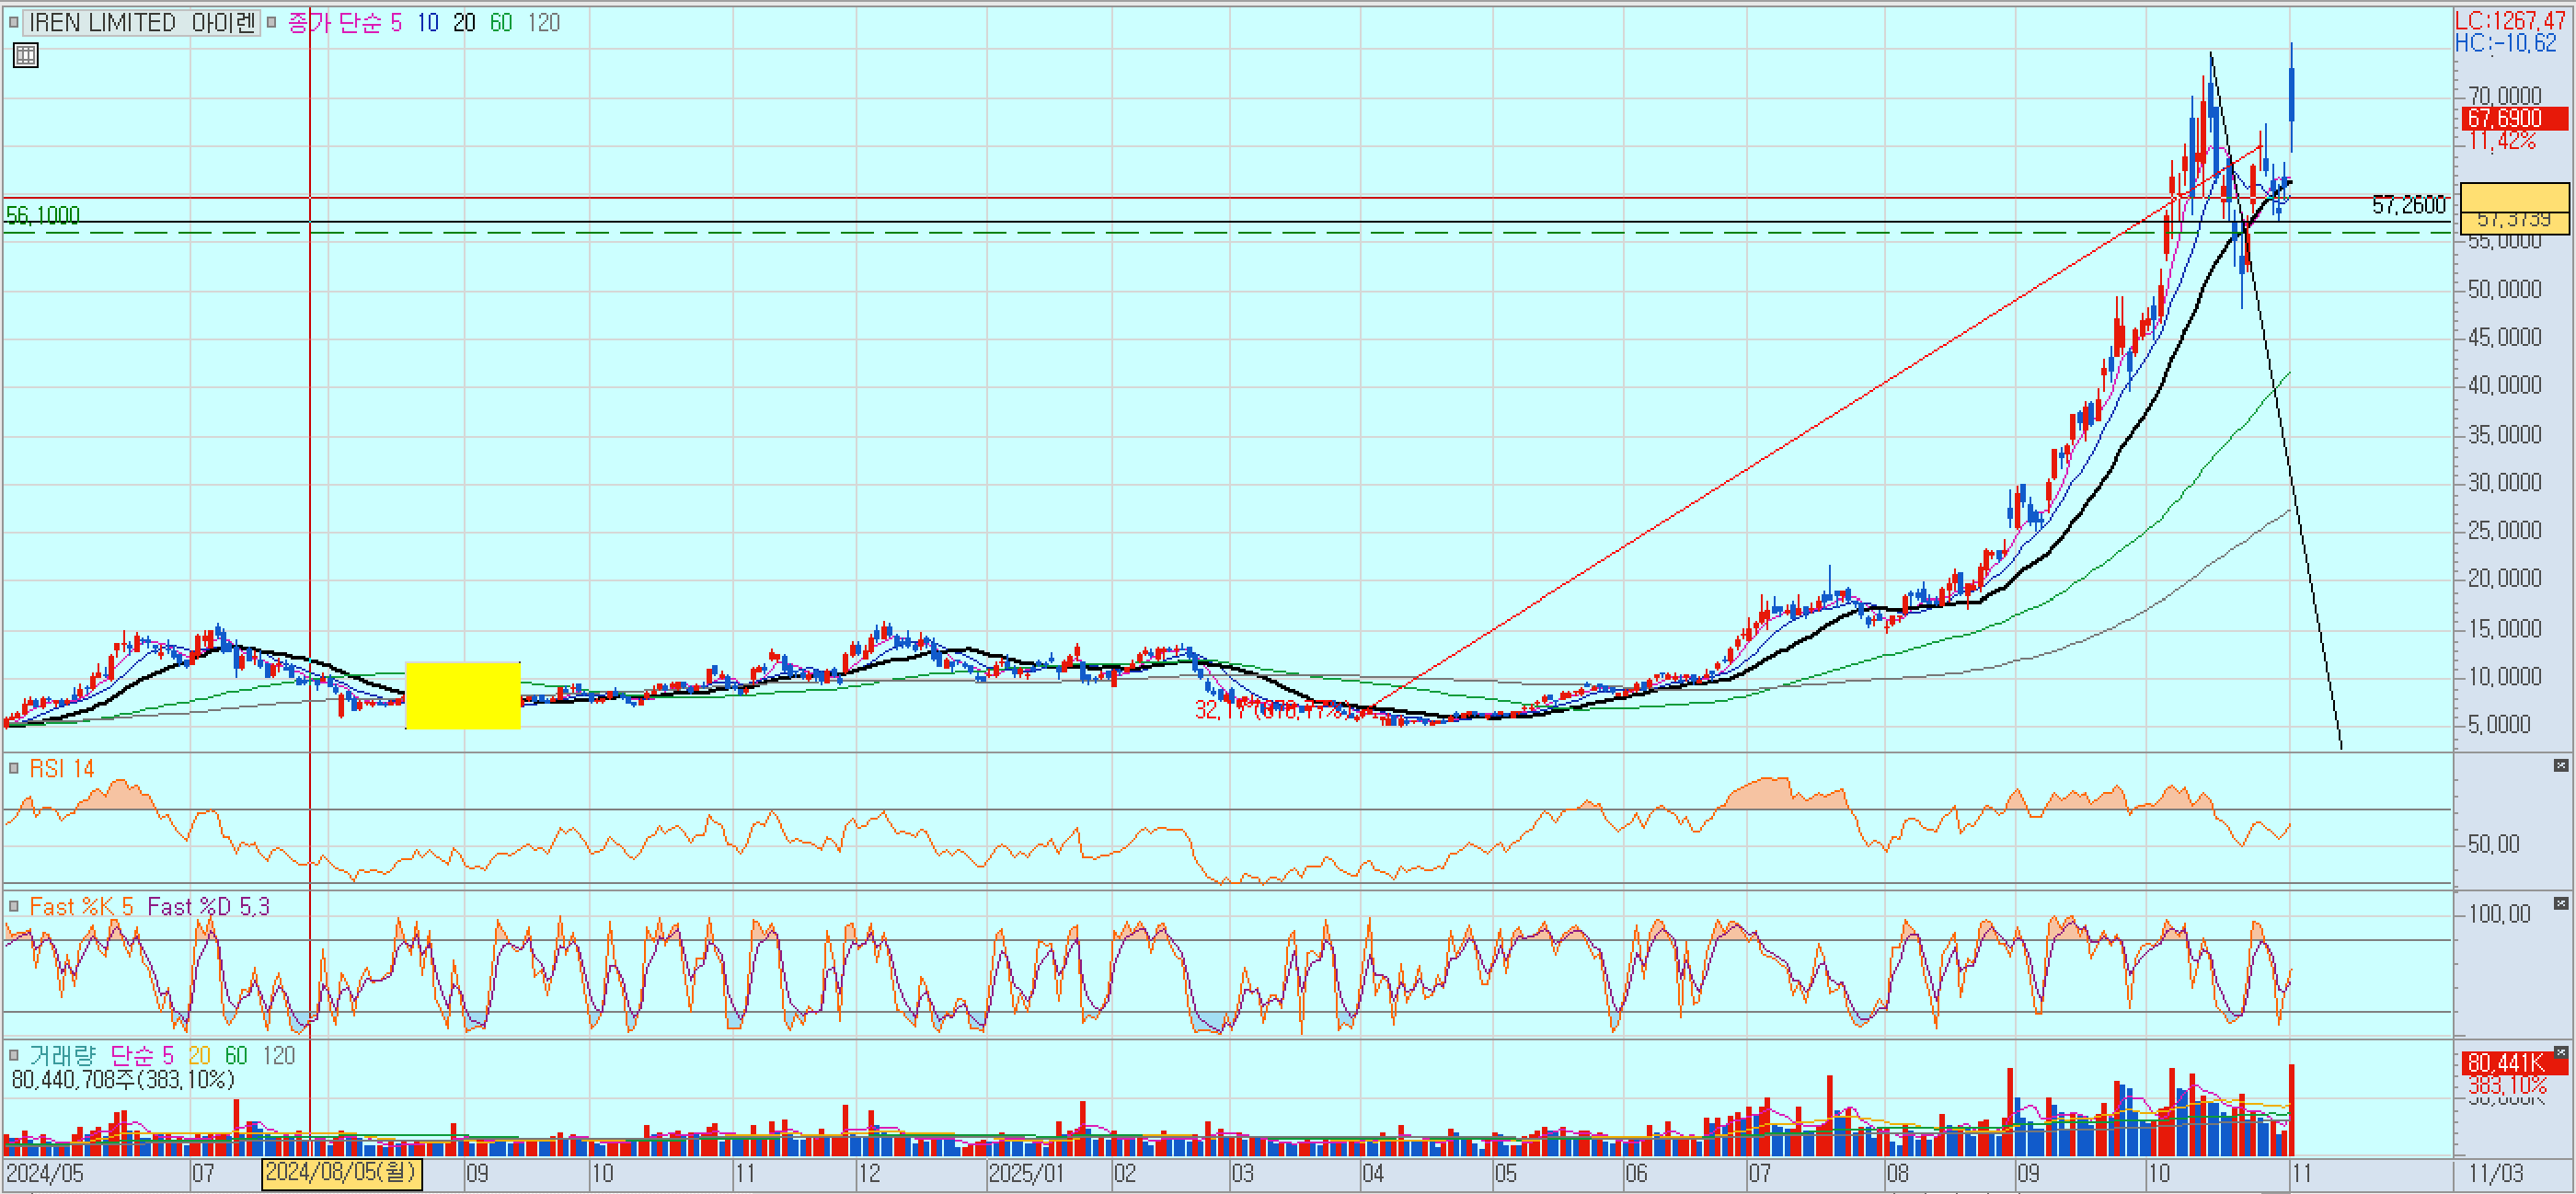Click the square marker beside 거래량
This screenshot has height=1194, width=2576.
click(x=13, y=1055)
